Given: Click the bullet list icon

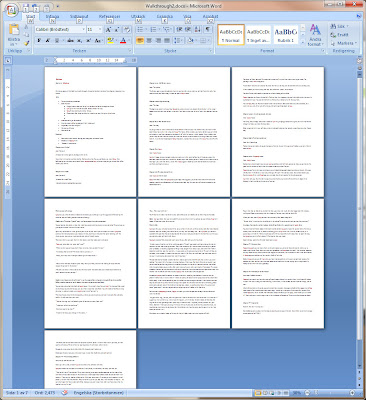Looking at the screenshot, I should click(x=141, y=30).
